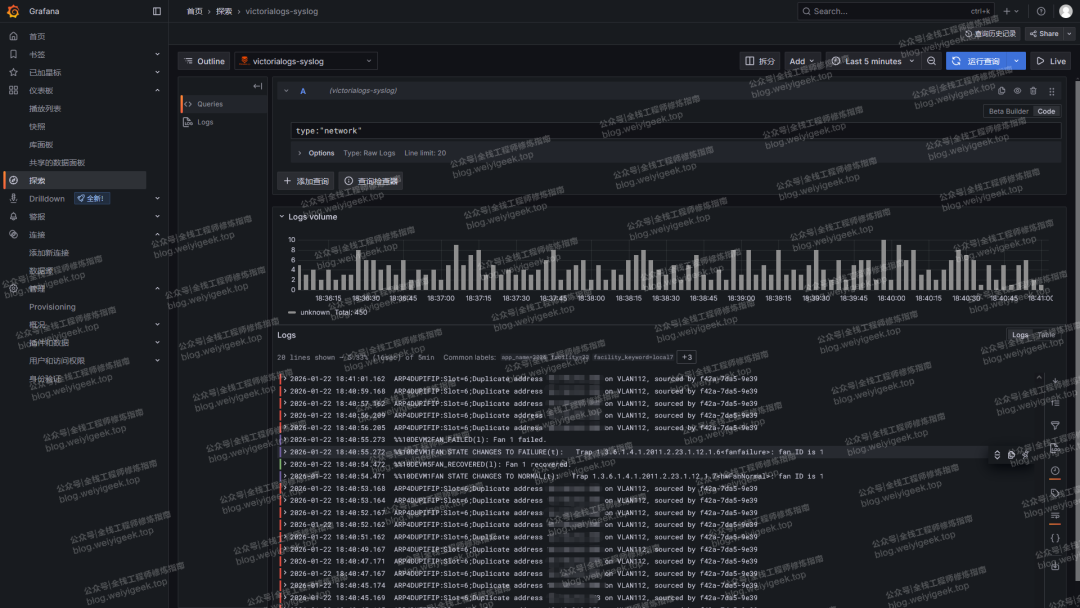Viewport: 1080px width, 608px height.
Task: Grab the query A drag handle
Action: pyautogui.click(x=1052, y=91)
